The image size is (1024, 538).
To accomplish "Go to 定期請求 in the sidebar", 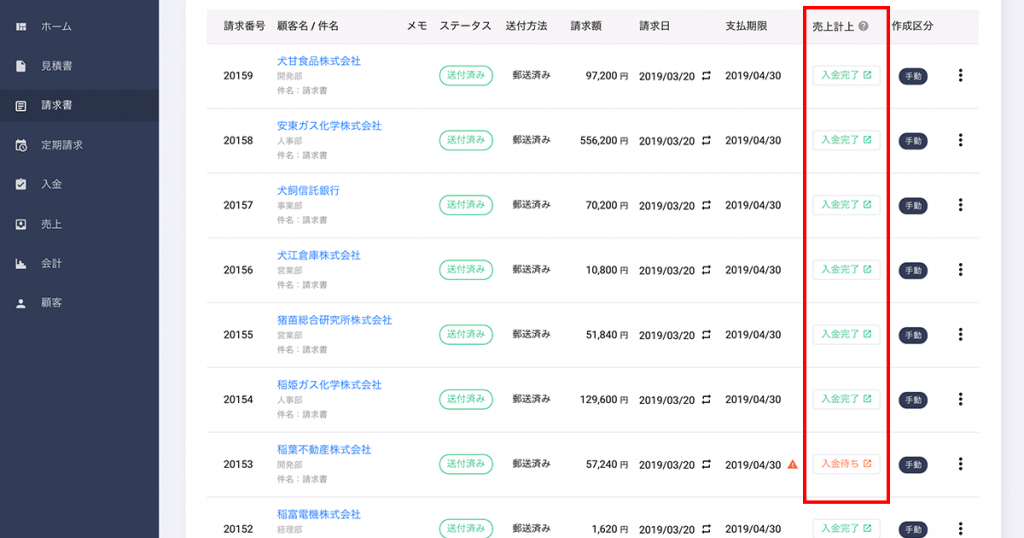I will pos(79,145).
